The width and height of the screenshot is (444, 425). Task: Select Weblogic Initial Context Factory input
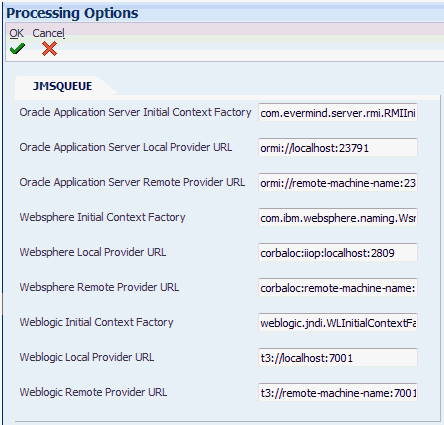[x=338, y=323]
